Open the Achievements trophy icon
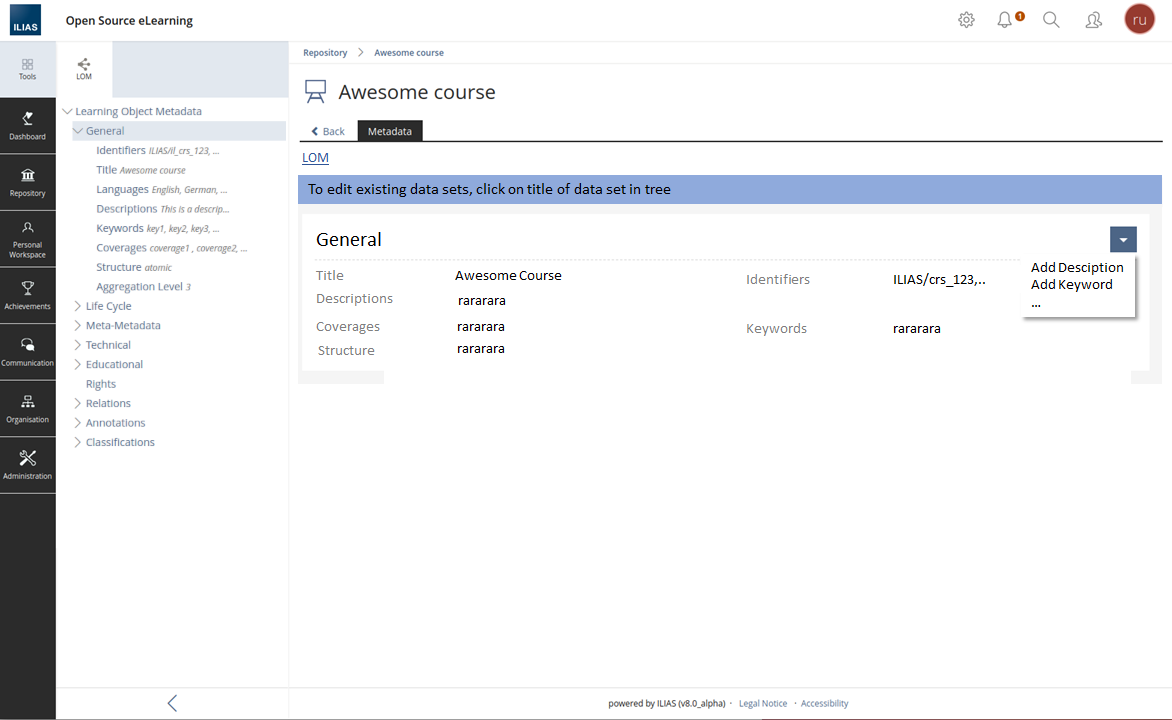 (28, 295)
